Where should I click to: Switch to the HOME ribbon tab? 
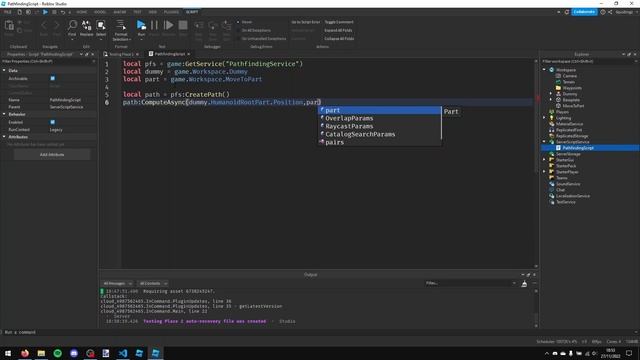point(82,12)
